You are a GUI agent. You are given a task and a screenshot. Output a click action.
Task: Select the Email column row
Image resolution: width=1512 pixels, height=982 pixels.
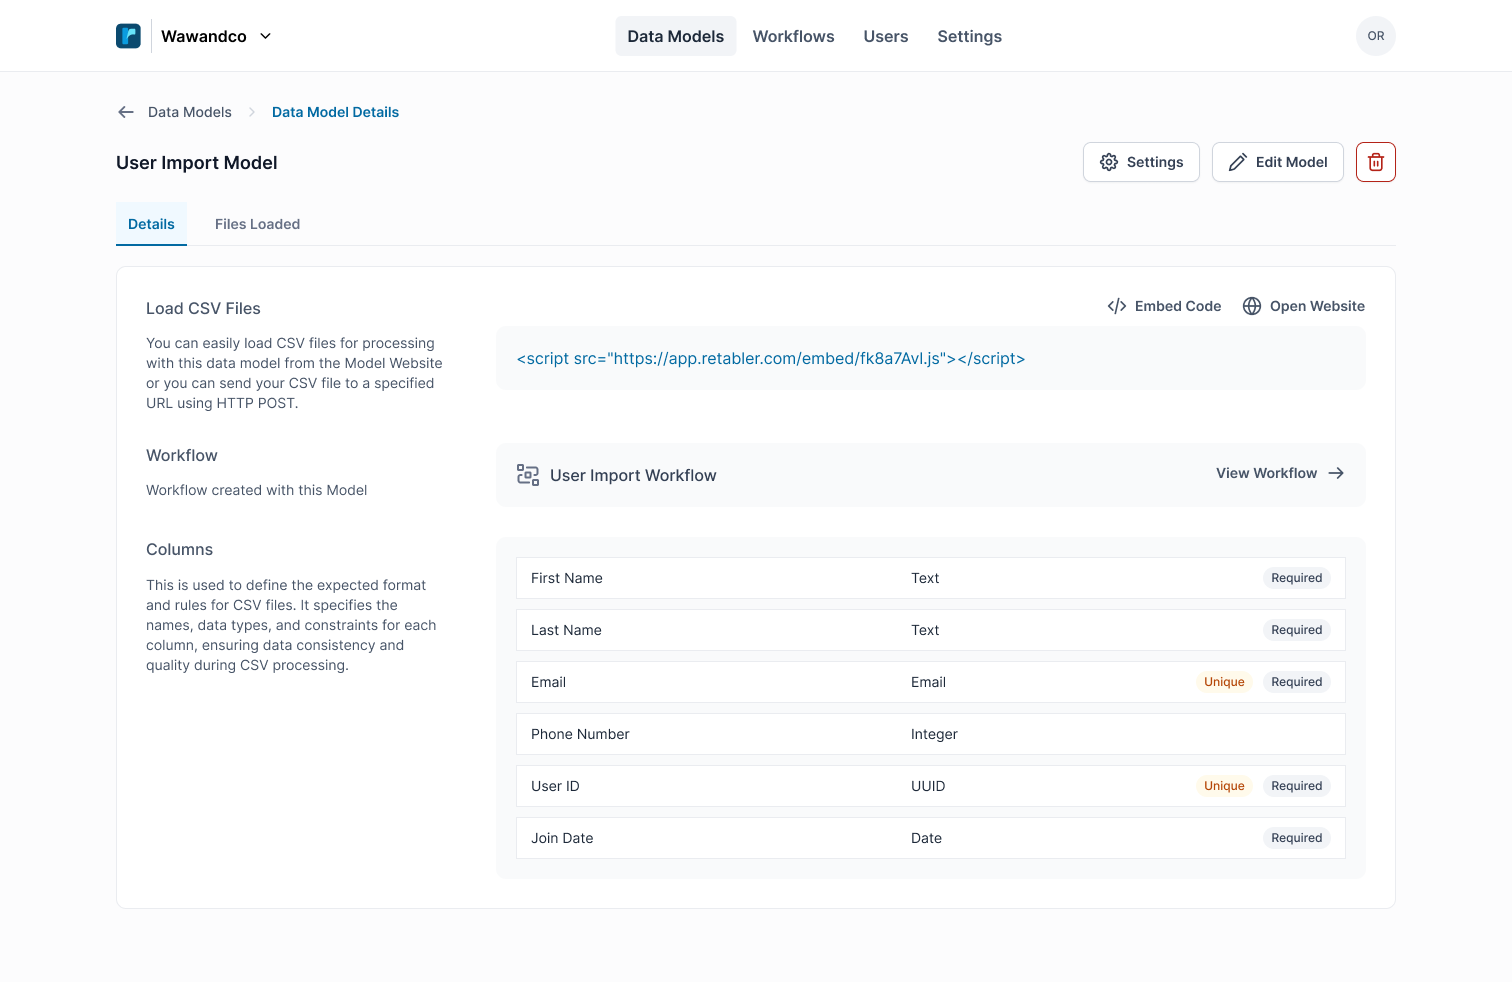tap(930, 682)
